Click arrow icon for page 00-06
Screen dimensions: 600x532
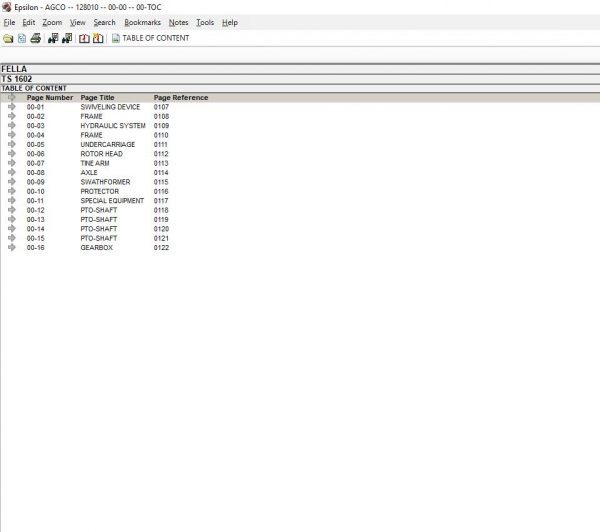click(12, 153)
